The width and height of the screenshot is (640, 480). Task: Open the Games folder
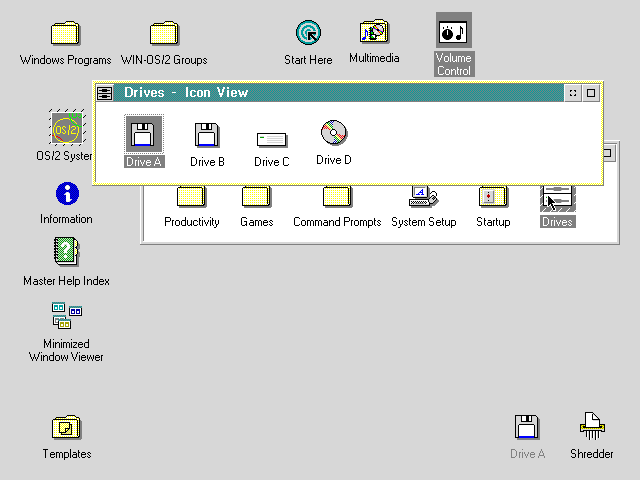256,196
